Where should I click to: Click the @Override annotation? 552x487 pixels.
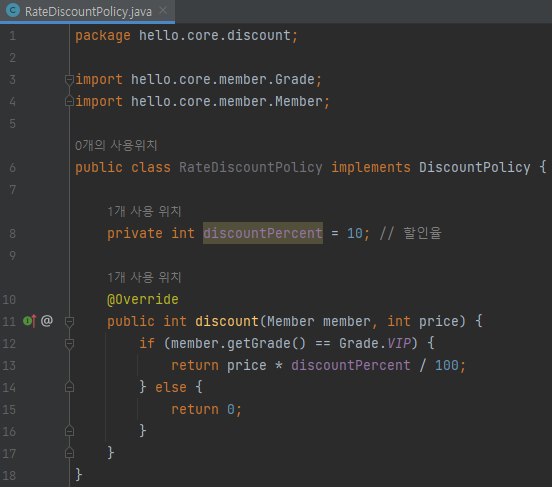click(143, 299)
